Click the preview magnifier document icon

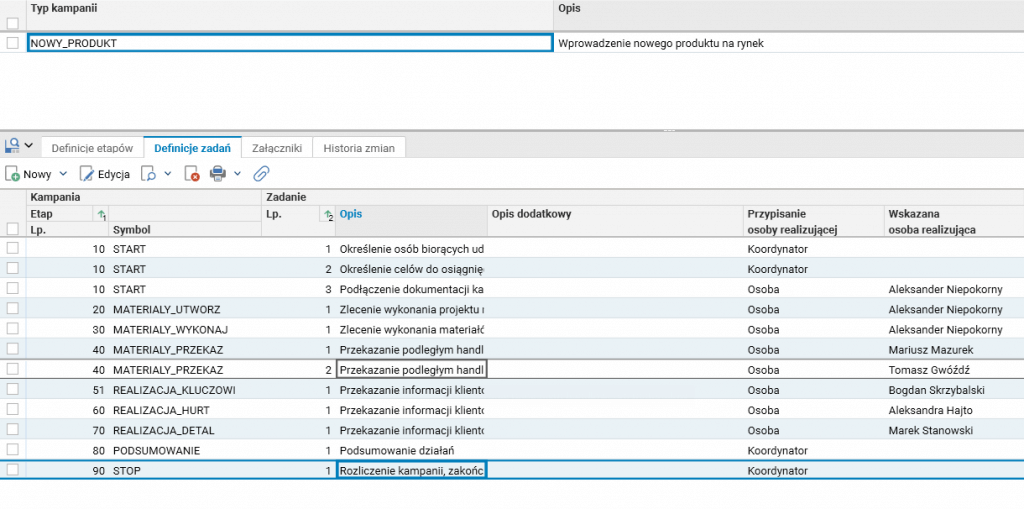pyautogui.click(x=148, y=174)
